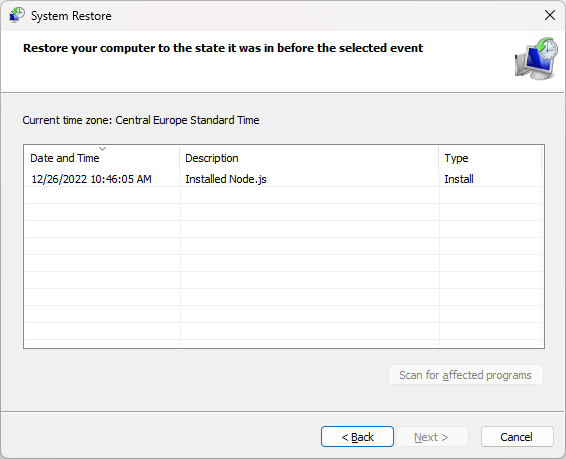Image resolution: width=566 pixels, height=459 pixels.
Task: Click Scan for affected programs
Action: tap(466, 375)
